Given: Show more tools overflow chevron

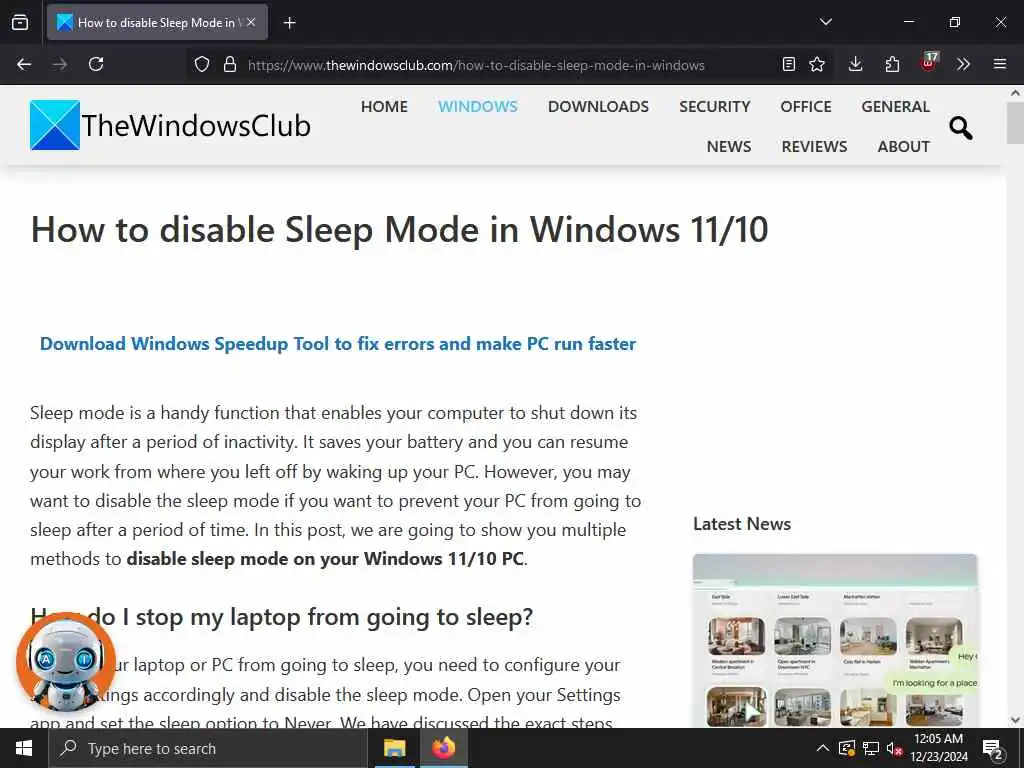Looking at the screenshot, I should click(963, 64).
